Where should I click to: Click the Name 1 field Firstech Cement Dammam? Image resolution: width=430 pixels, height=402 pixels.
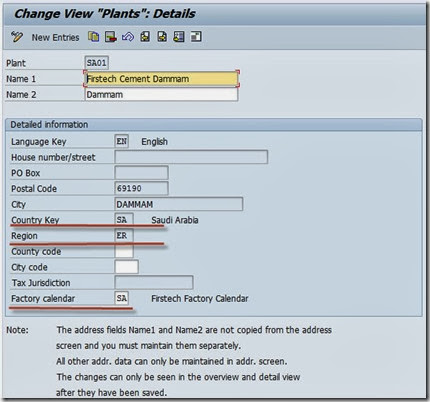tap(162, 79)
